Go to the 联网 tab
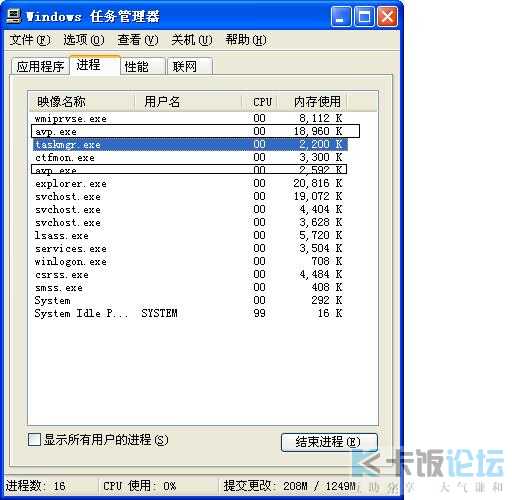512x500 pixels. pyautogui.click(x=190, y=66)
